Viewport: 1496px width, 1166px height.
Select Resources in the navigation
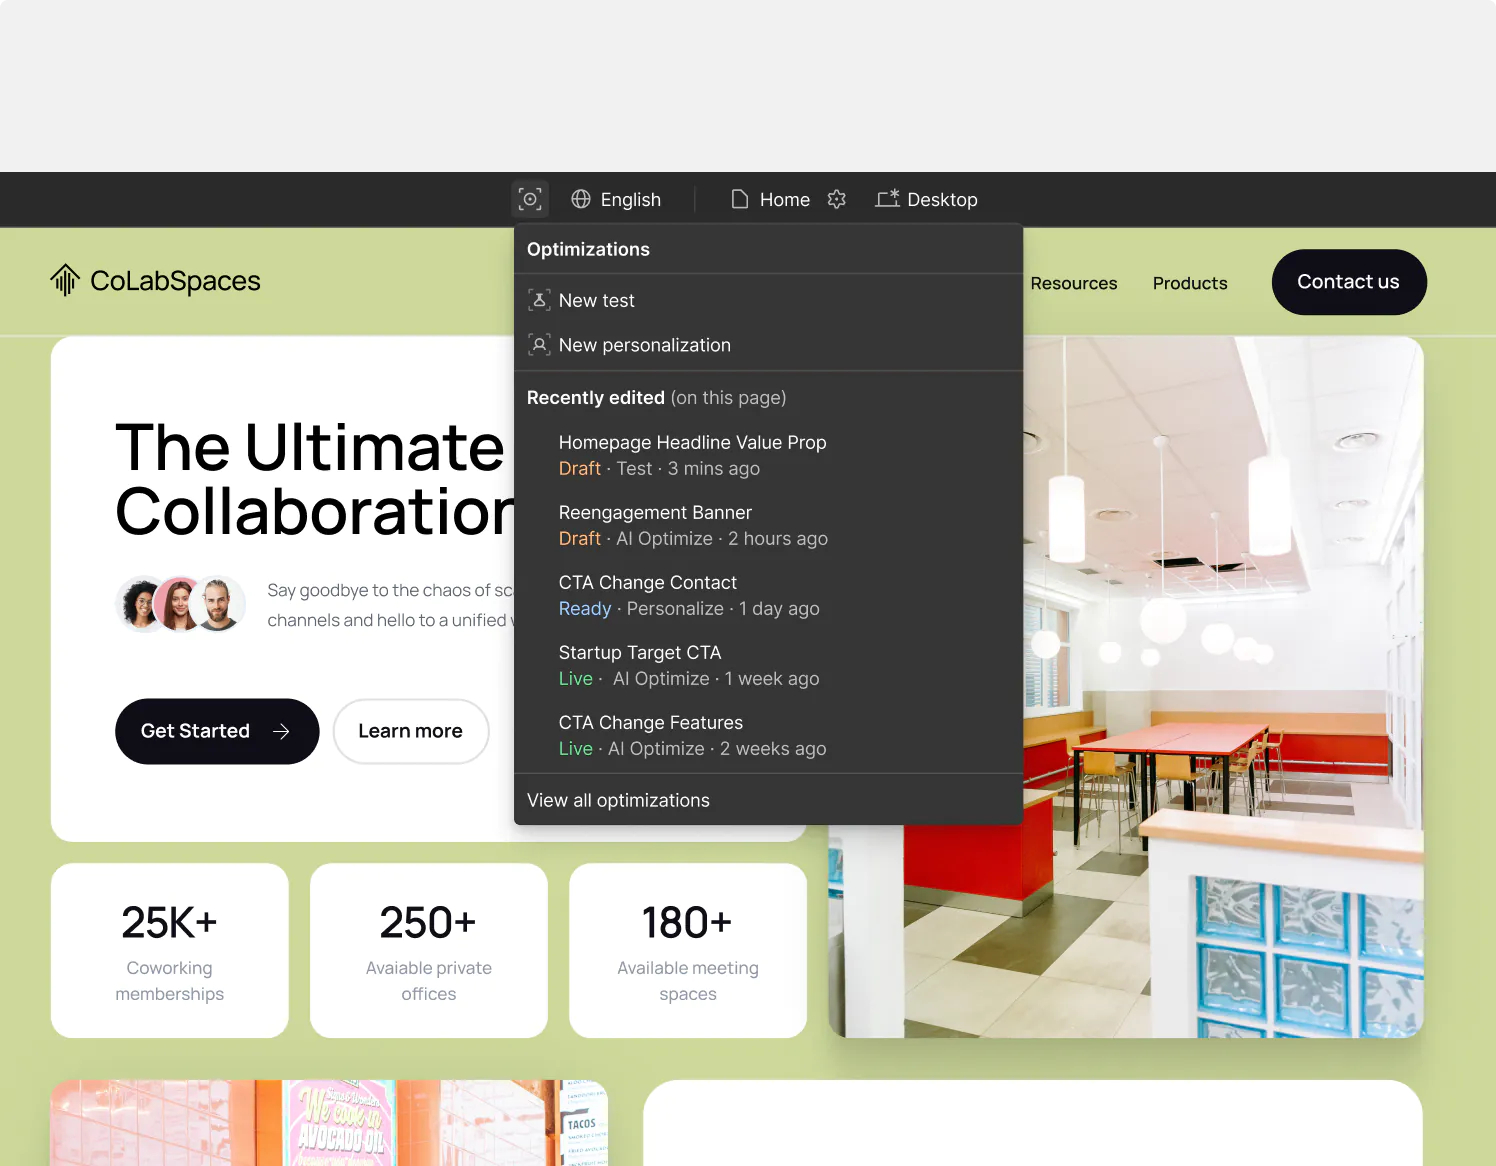(x=1074, y=283)
